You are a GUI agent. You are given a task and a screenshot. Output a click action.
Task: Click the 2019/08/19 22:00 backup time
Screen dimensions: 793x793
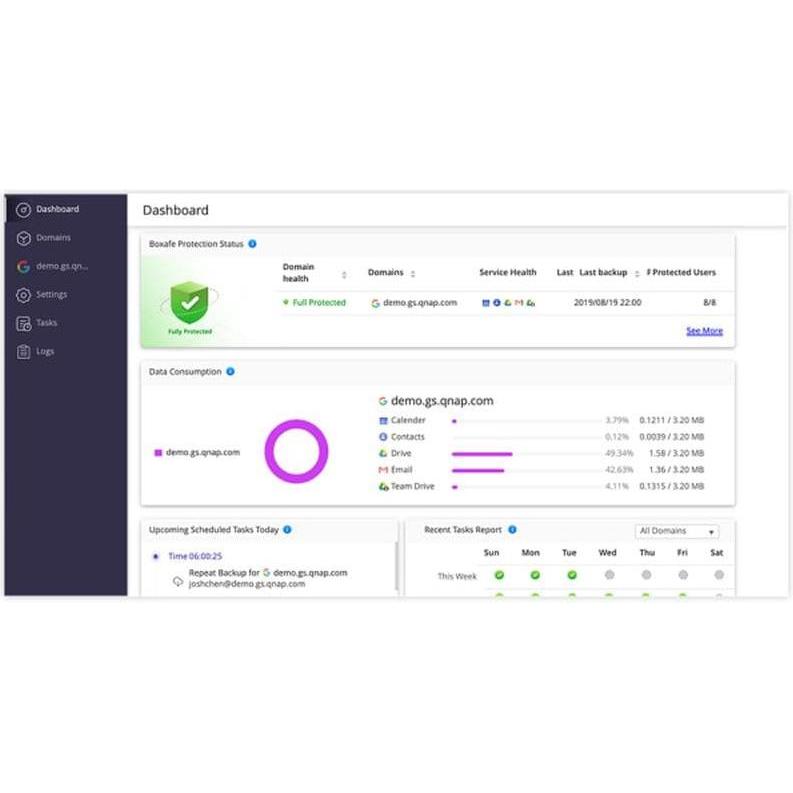pyautogui.click(x=607, y=302)
